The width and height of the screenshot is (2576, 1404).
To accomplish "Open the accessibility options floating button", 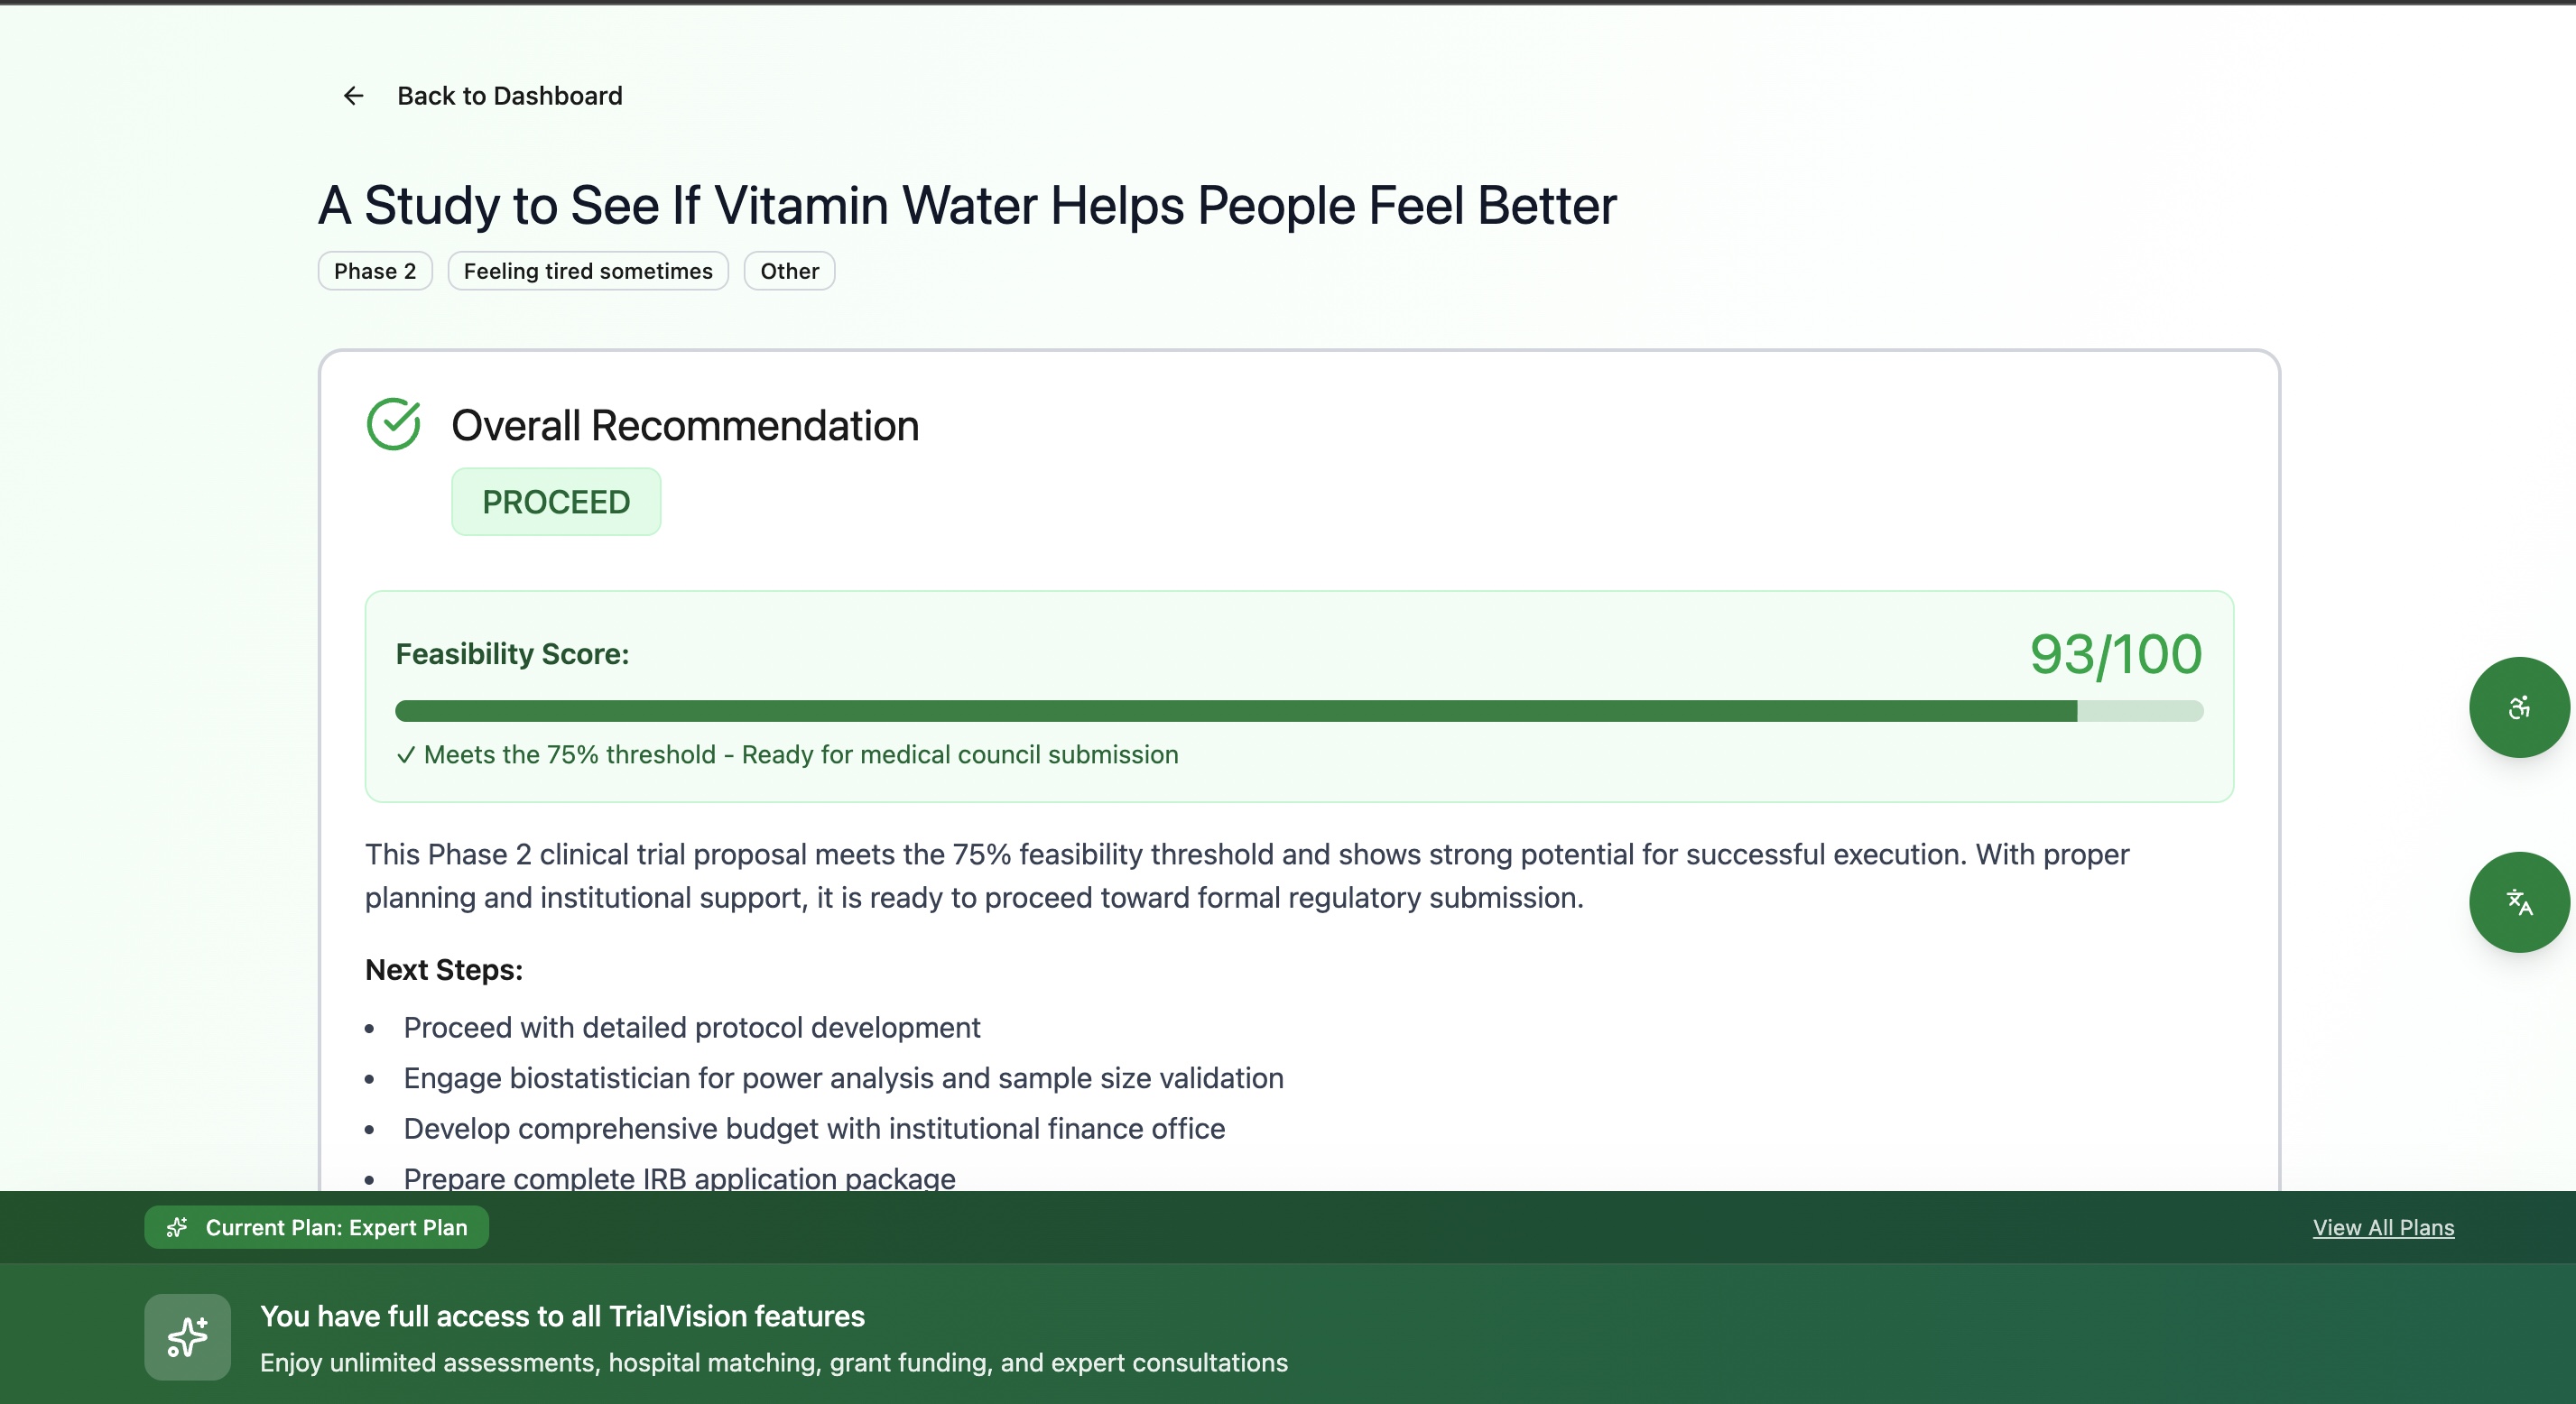I will click(x=2518, y=707).
